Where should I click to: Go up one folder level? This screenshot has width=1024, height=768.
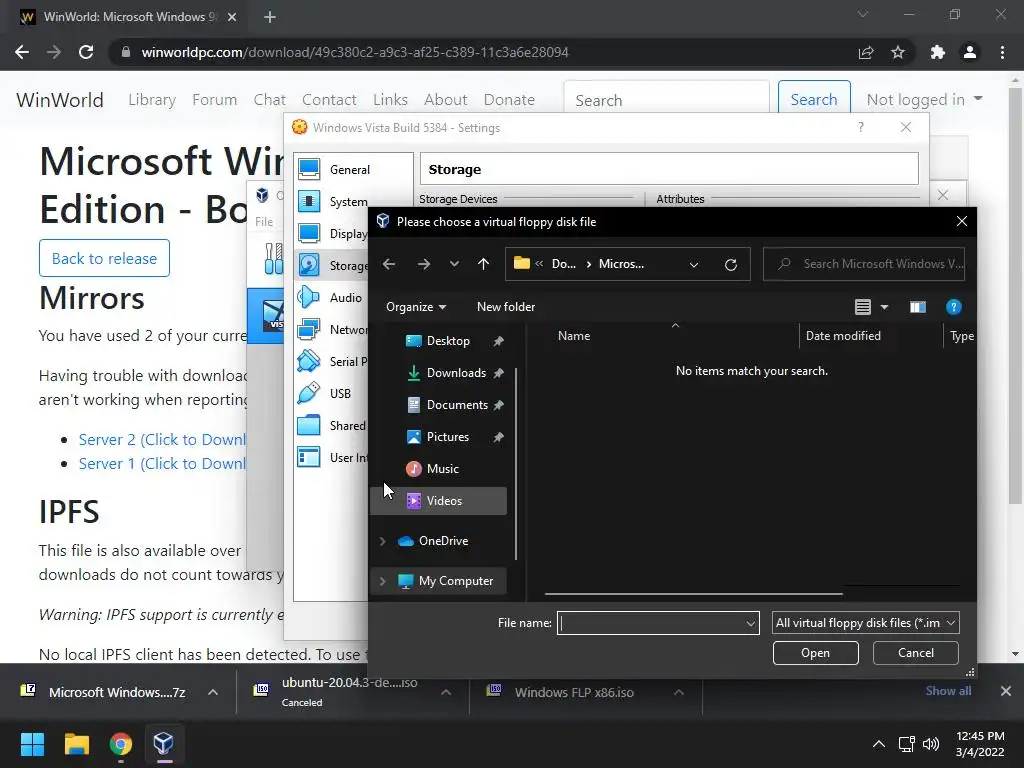483,264
